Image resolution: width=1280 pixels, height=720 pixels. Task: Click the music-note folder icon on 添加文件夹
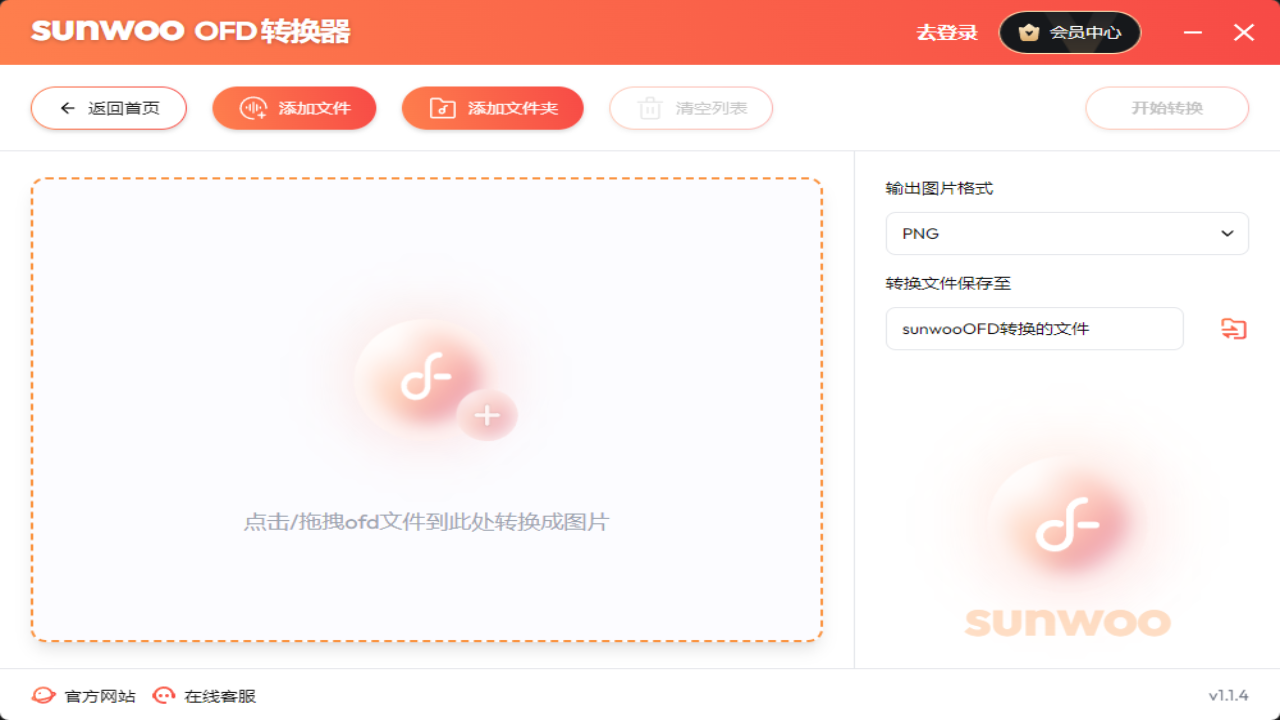coord(442,107)
